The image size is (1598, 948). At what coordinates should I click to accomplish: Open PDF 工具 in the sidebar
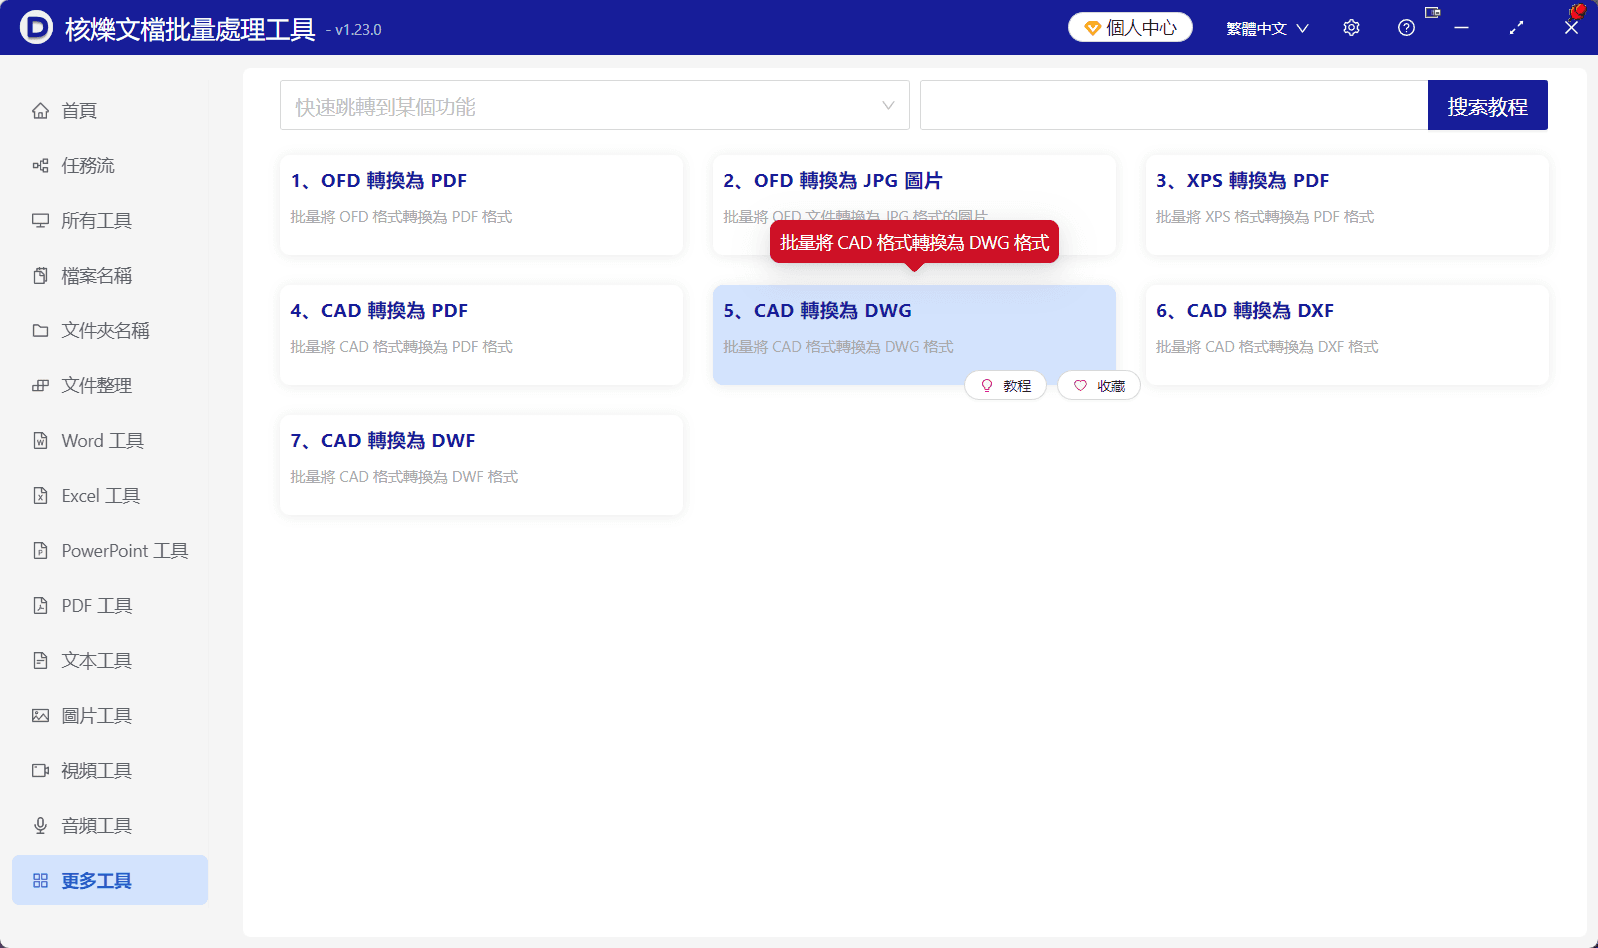[110, 605]
